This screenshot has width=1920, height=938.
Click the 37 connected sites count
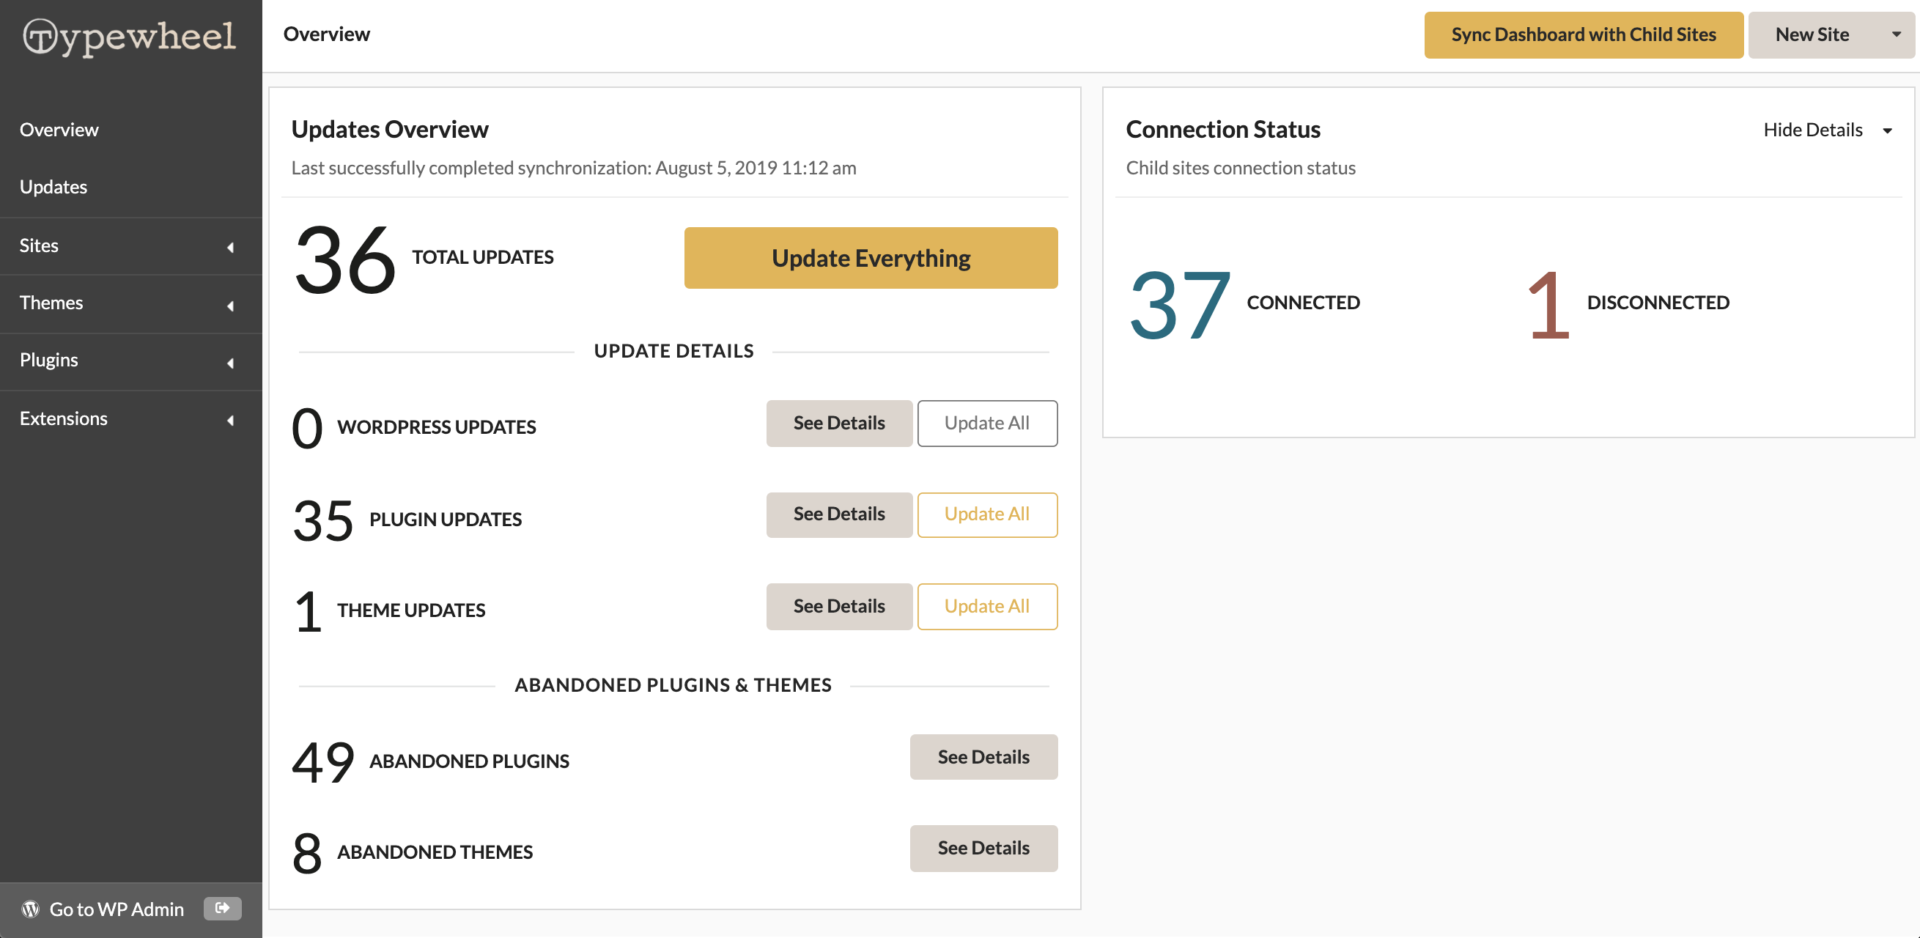click(x=1180, y=305)
